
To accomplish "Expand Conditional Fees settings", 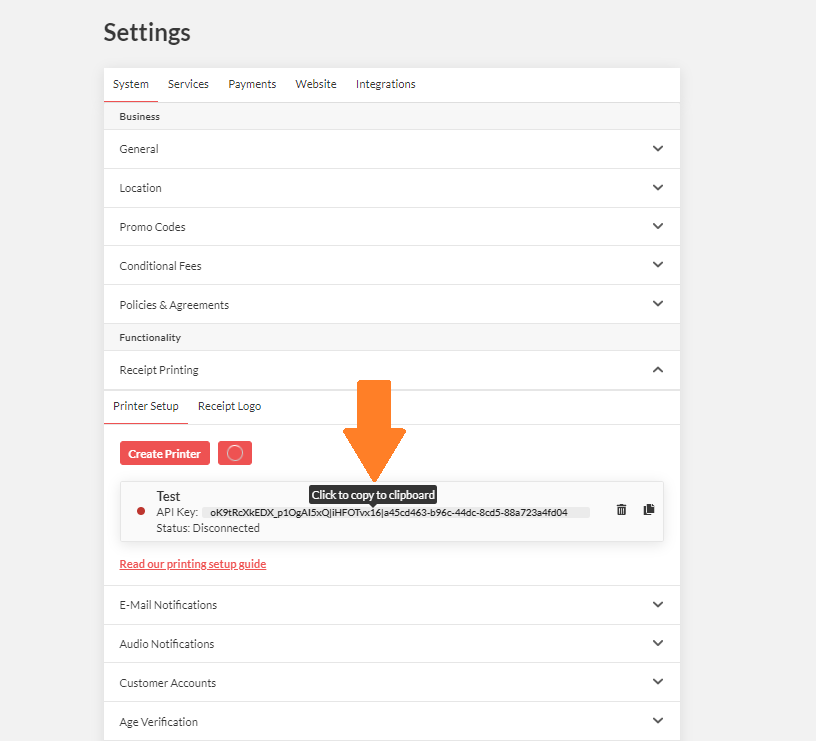I will click(x=391, y=266).
